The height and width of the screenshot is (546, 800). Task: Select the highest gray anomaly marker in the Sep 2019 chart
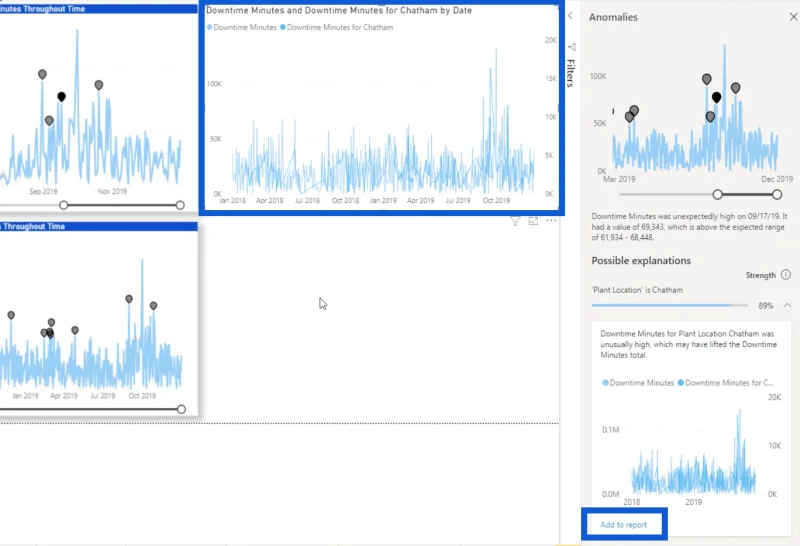click(x=42, y=75)
